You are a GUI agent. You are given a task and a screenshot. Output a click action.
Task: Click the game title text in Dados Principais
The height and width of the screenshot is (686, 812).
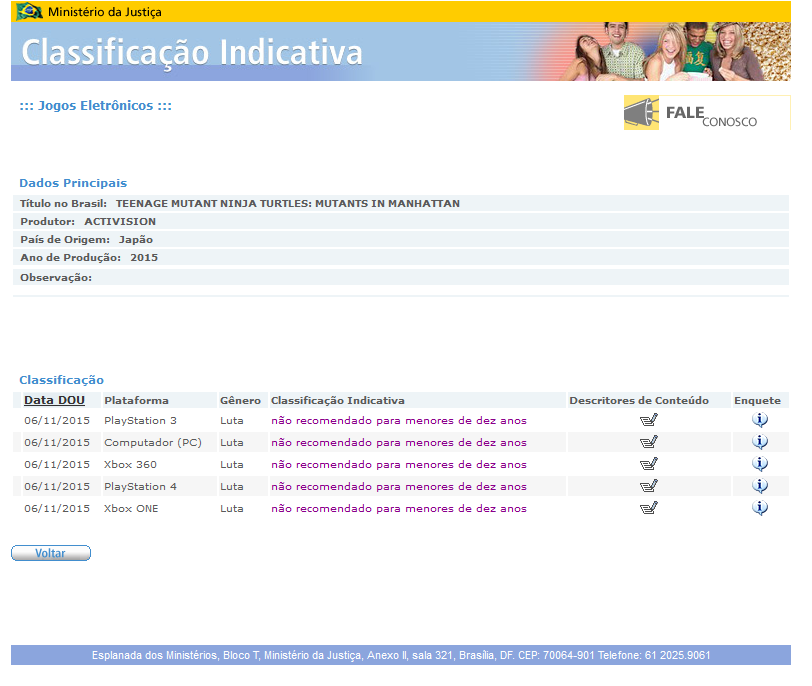tap(294, 203)
